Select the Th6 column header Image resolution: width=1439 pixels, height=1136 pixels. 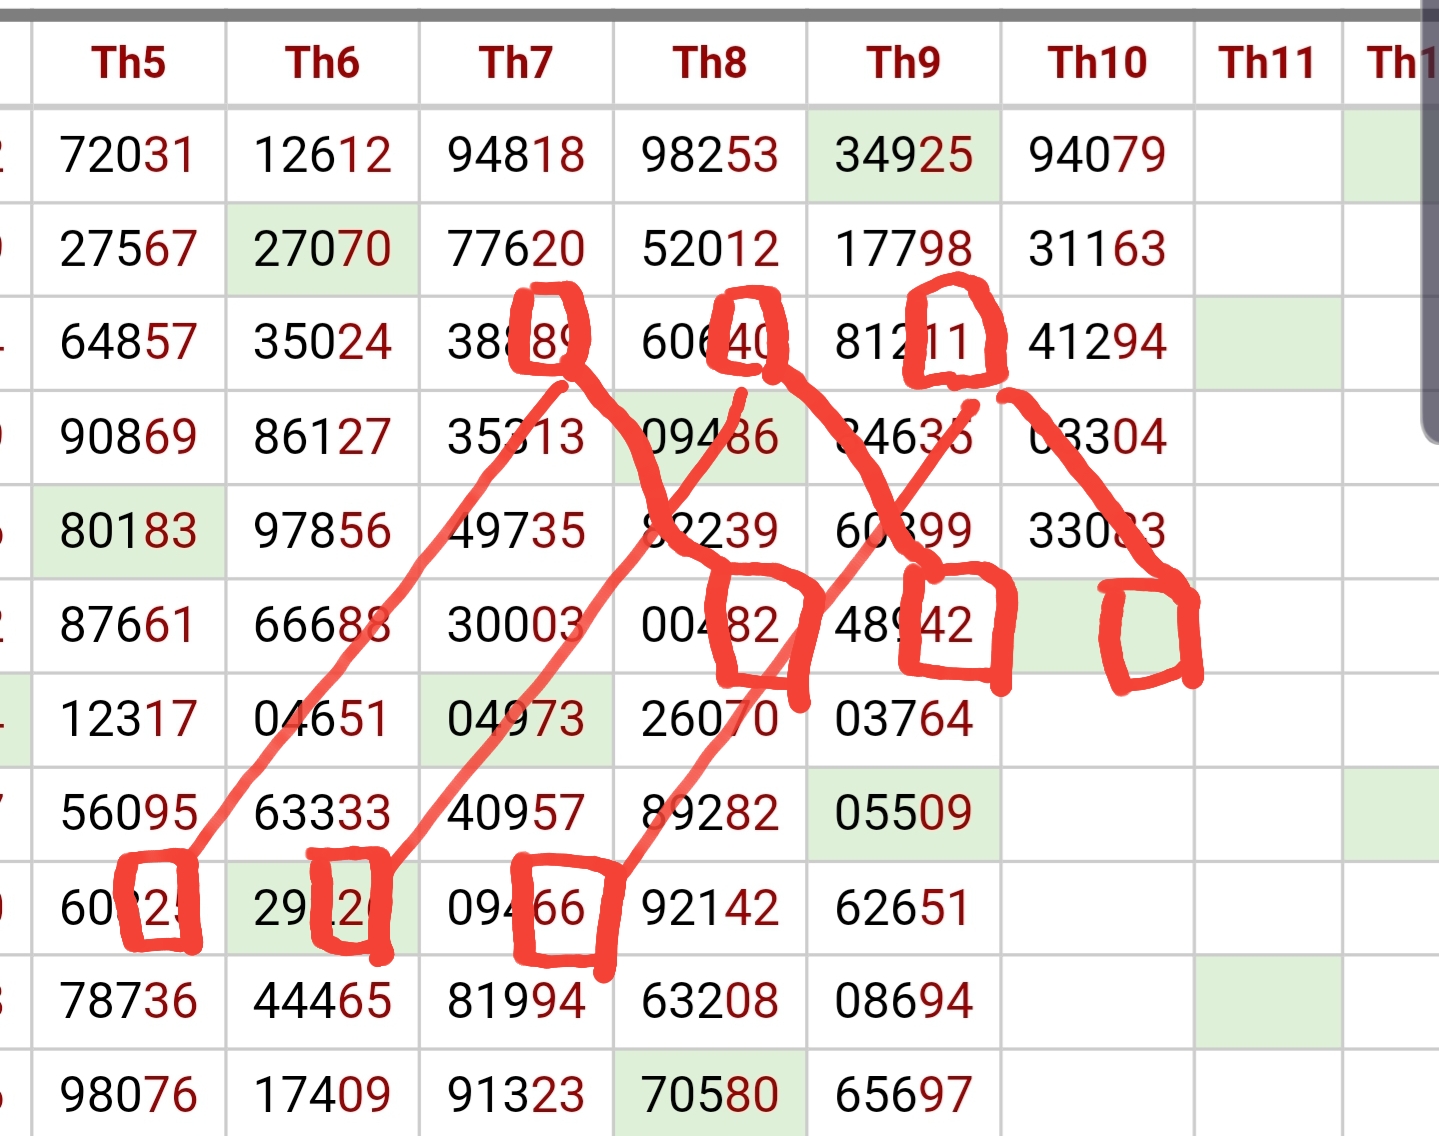pos(322,63)
